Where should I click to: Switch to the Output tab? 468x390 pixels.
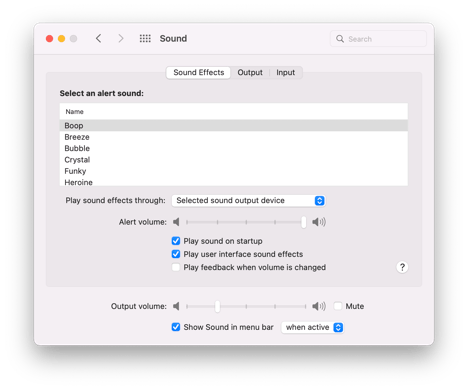(250, 72)
